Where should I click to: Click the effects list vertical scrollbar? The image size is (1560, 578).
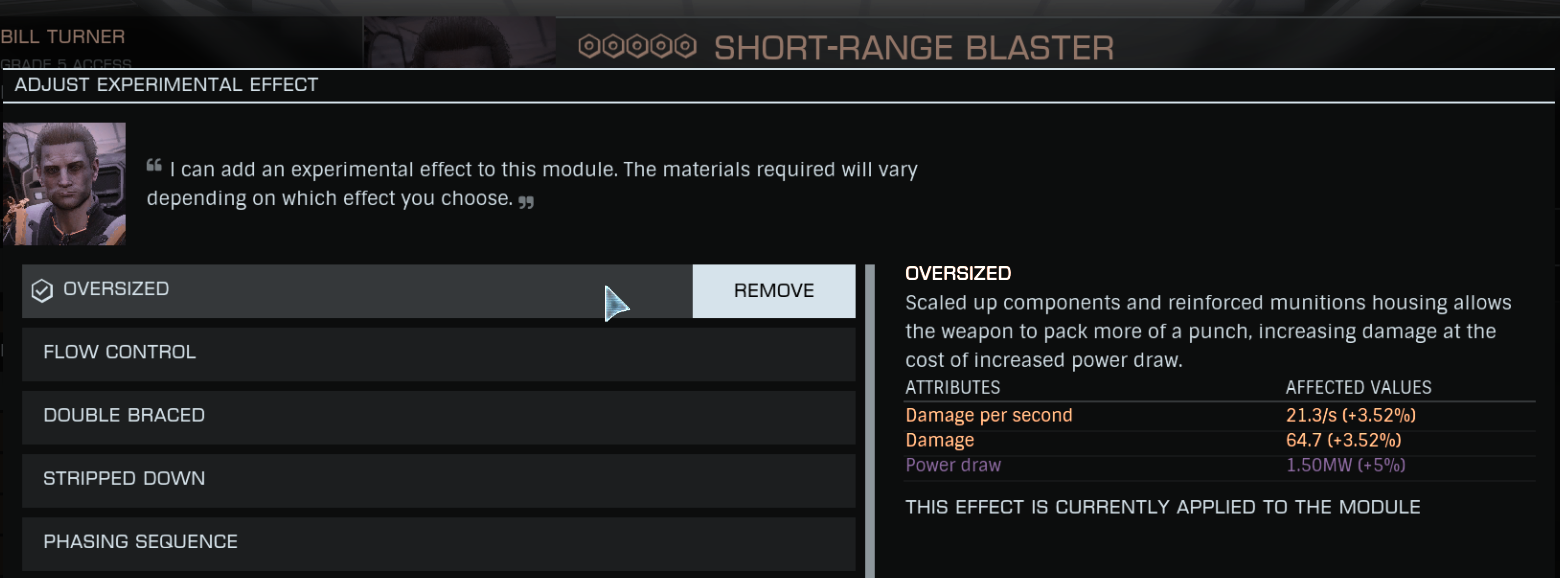(870, 421)
